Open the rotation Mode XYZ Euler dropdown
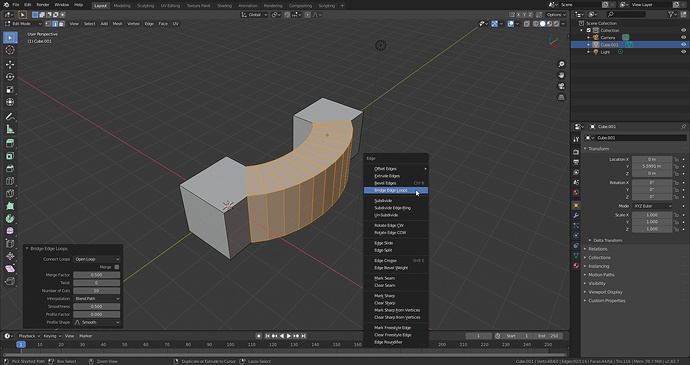The width and height of the screenshot is (690, 365). click(652, 206)
